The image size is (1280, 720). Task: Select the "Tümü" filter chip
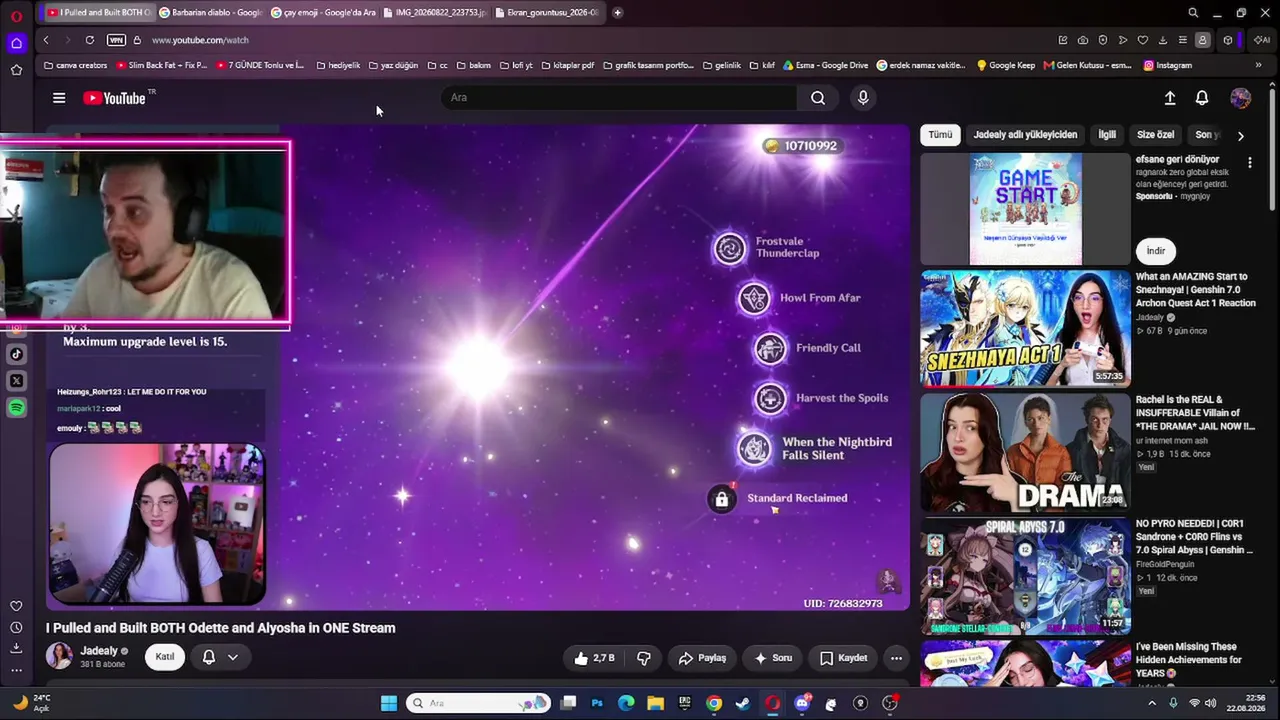[940, 135]
